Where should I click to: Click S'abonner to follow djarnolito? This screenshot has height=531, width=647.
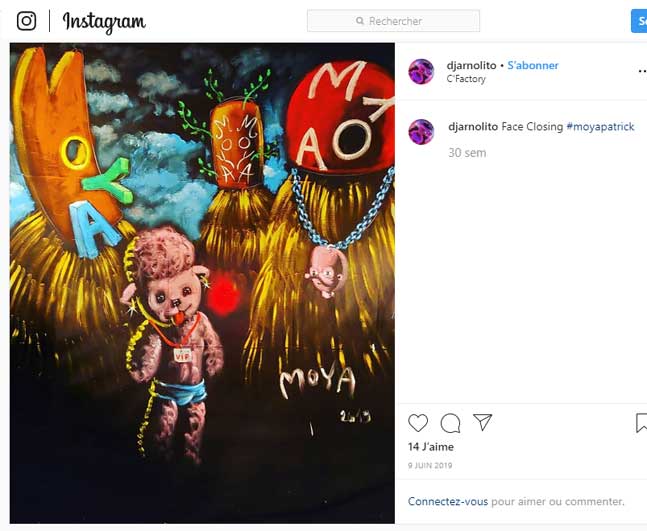[x=533, y=65]
